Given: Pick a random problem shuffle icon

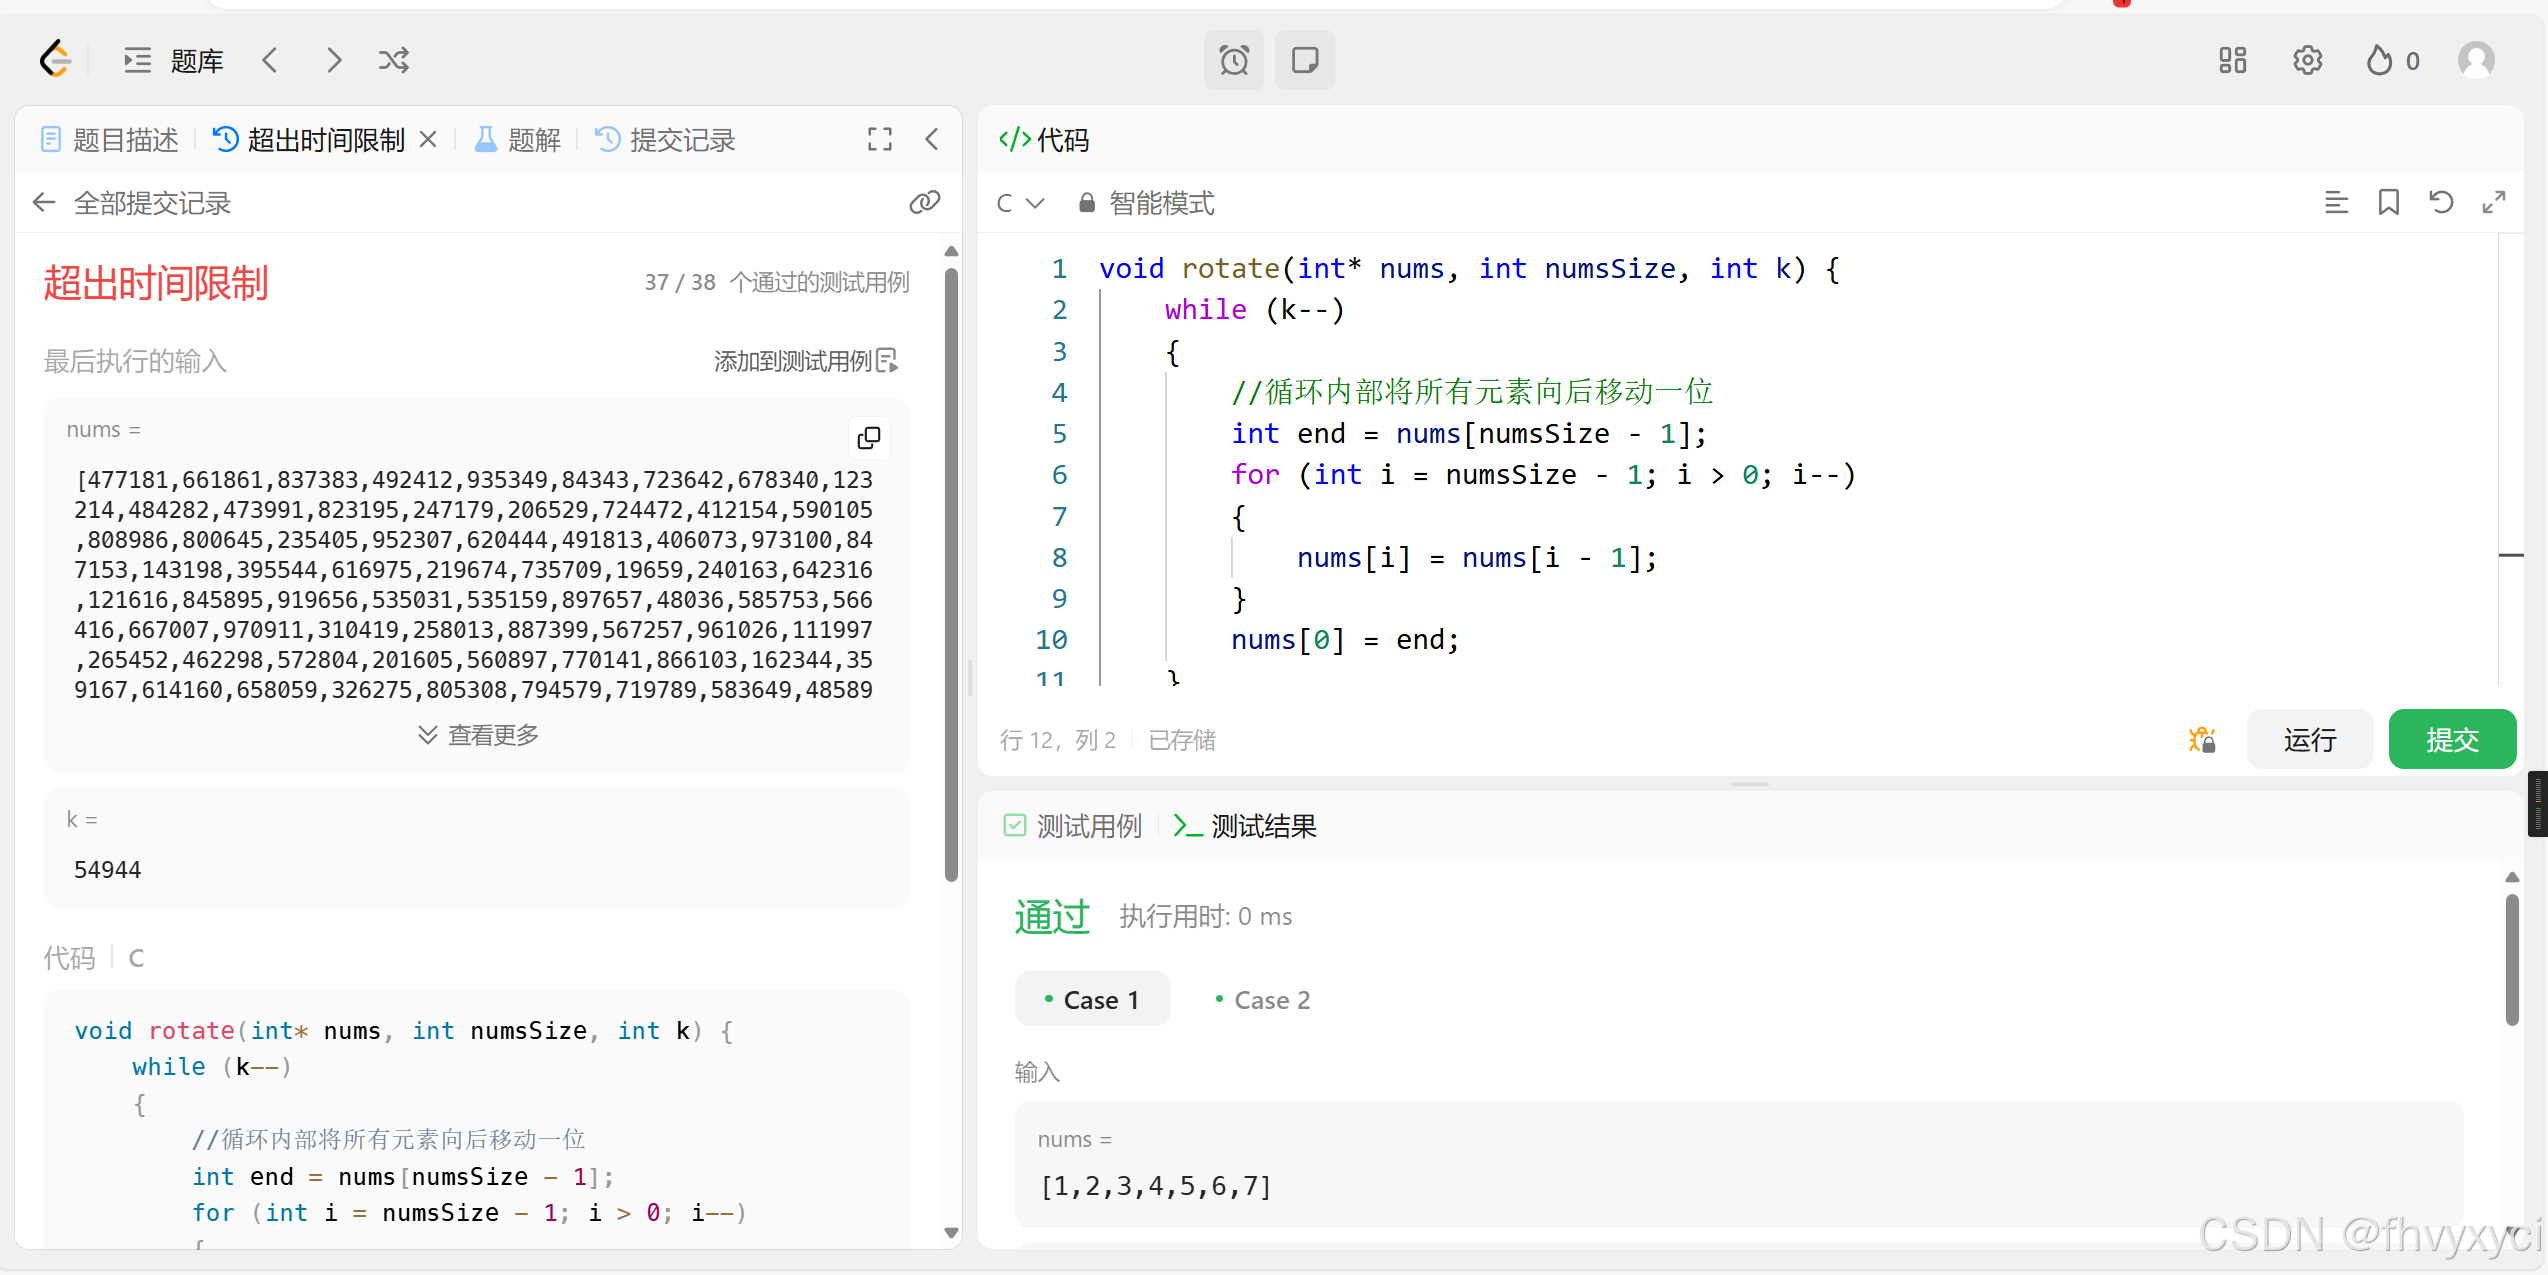Looking at the screenshot, I should tap(394, 61).
